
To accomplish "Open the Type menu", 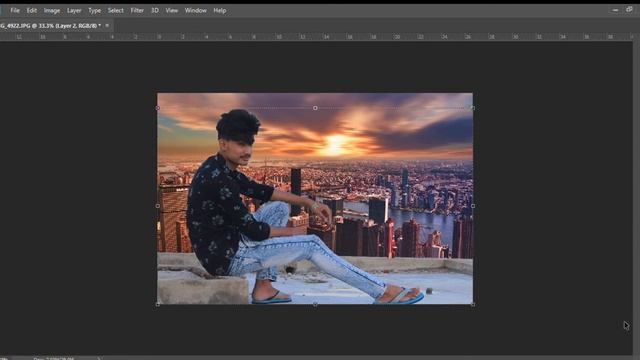I will click(94, 11).
